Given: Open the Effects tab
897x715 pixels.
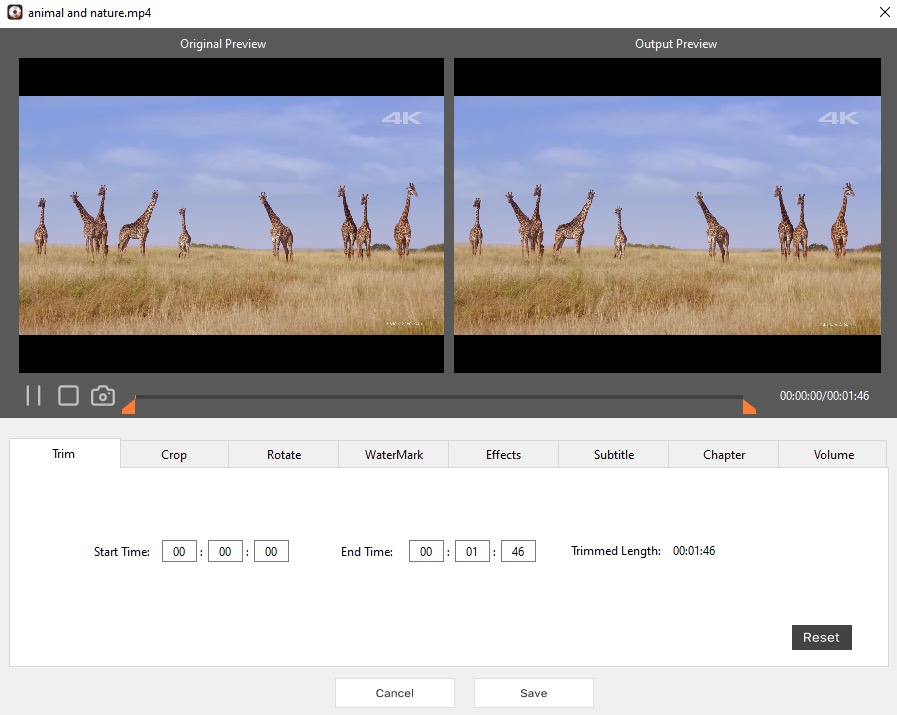Looking at the screenshot, I should (x=503, y=454).
